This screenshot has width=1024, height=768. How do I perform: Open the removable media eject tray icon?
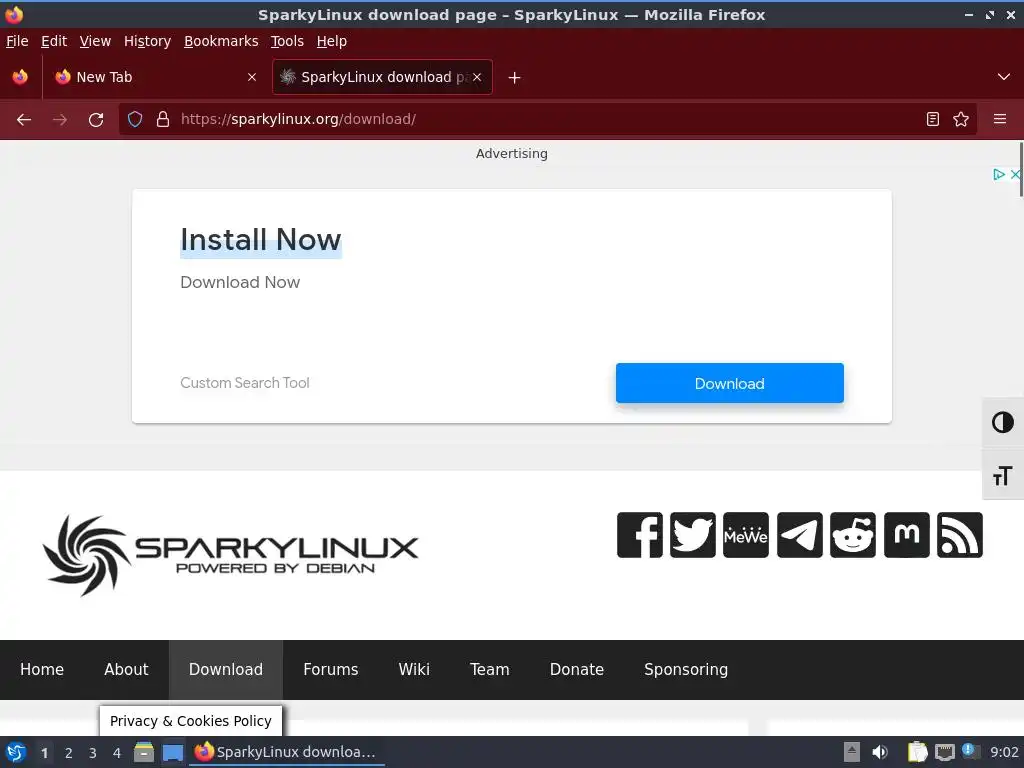coord(852,752)
